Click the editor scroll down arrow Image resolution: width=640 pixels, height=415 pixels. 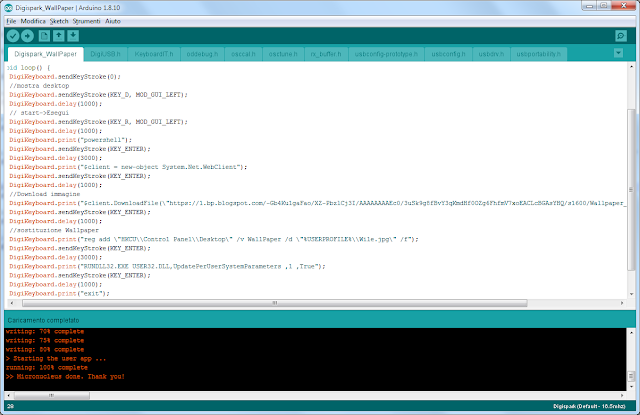point(631,294)
